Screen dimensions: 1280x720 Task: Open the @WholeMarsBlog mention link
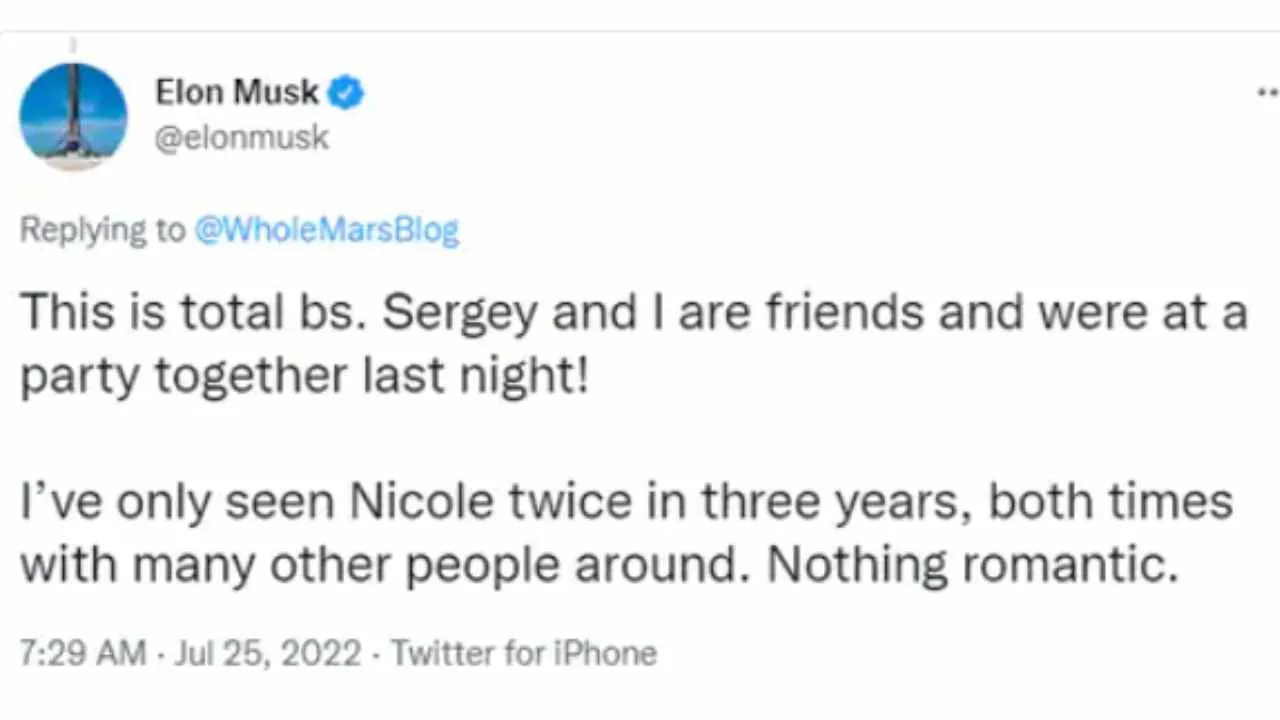pos(326,230)
